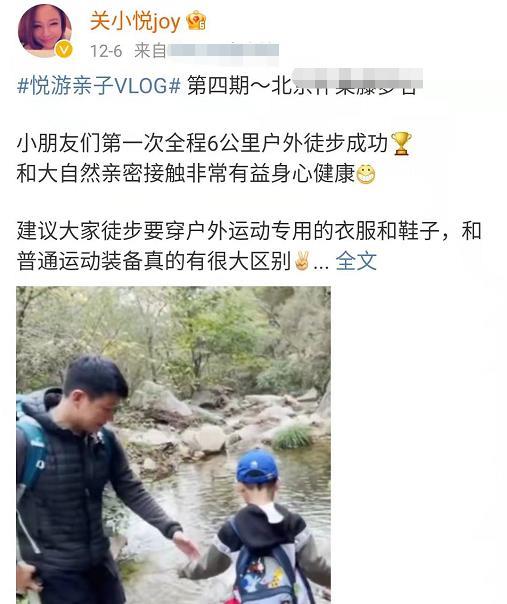
Task: Open the 关小悦joy username link
Action: point(135,21)
